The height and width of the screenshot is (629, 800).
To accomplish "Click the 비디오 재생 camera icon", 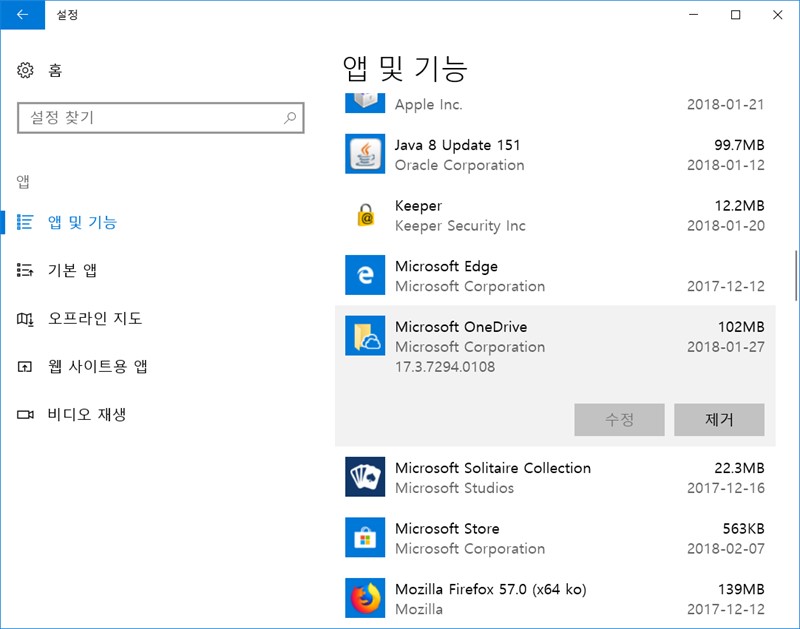I will coord(25,414).
